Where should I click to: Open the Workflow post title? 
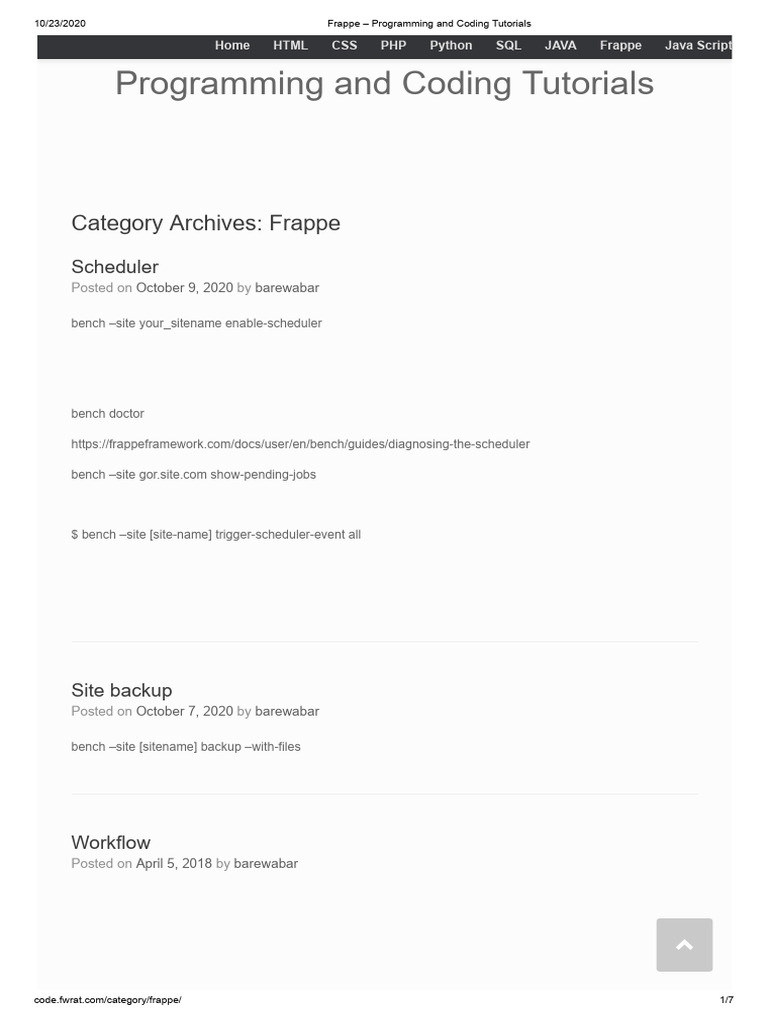[x=111, y=842]
